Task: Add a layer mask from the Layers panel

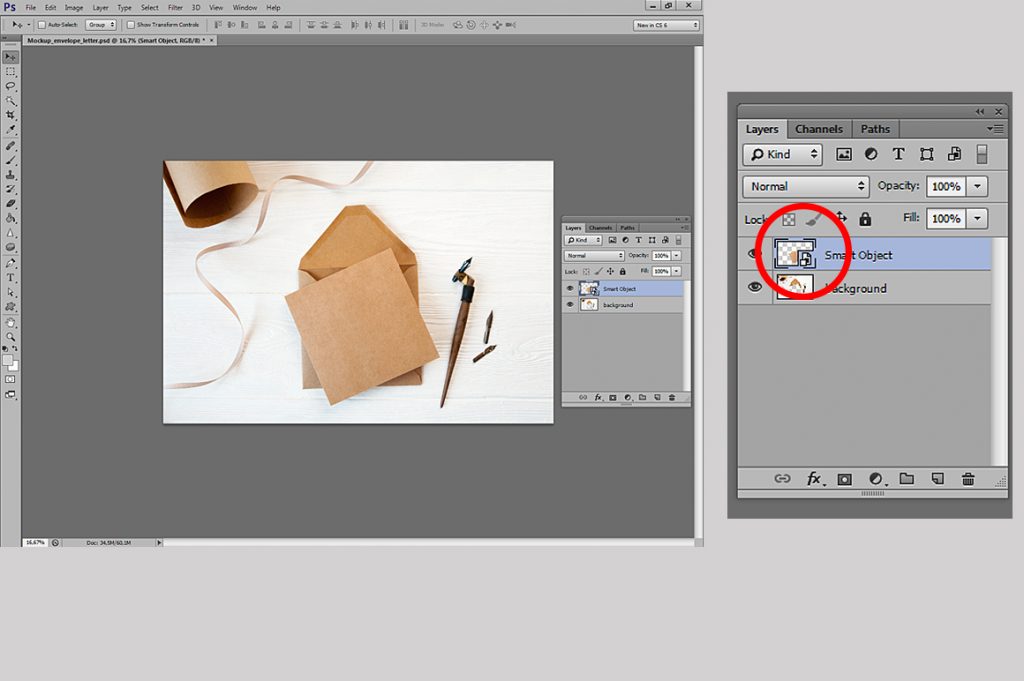Action: (845, 478)
